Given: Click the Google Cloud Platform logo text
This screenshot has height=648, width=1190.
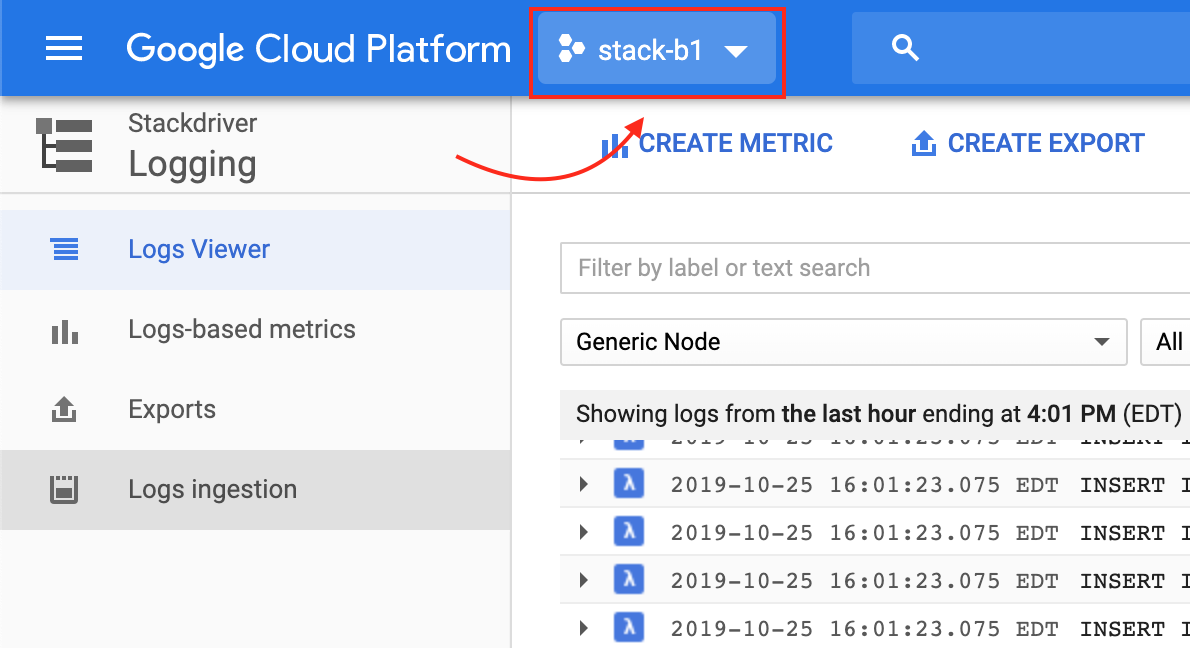Looking at the screenshot, I should tap(319, 49).
